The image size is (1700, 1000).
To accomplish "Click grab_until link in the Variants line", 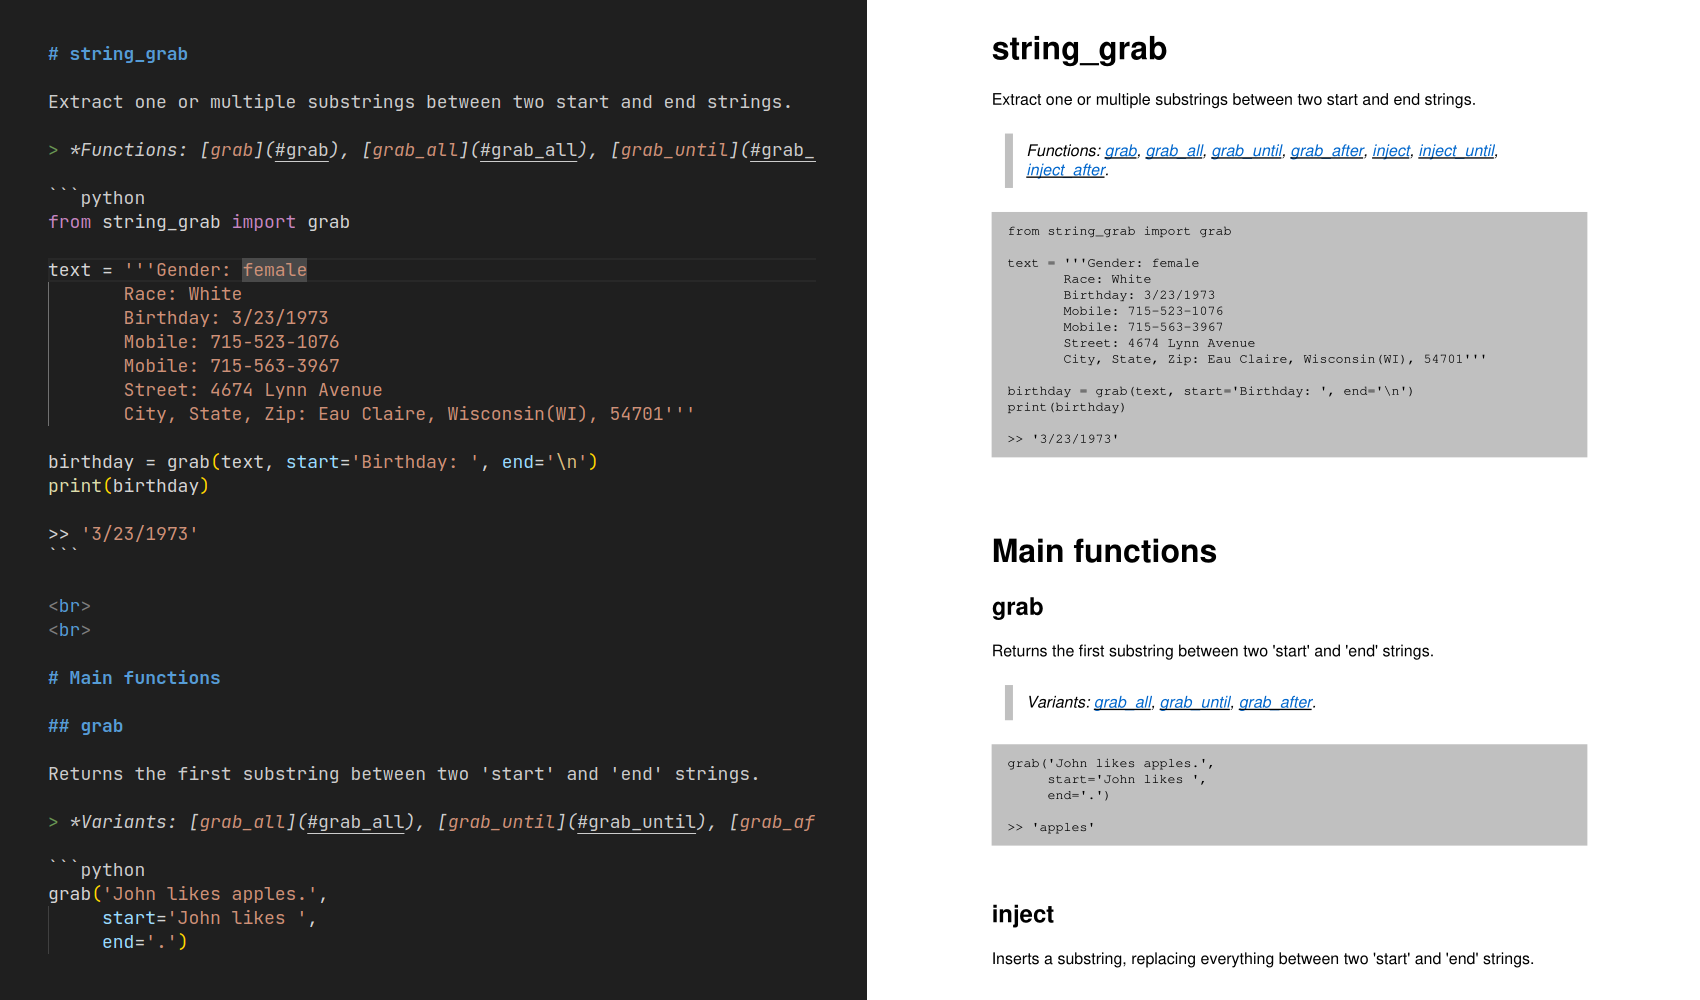I will 1195,703.
